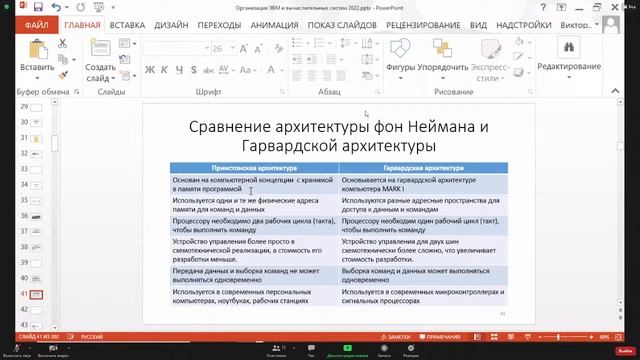Screen dimensions: 640x360
Task: Switch to ПЕРЕХОДЫ tab
Action: pyautogui.click(x=219, y=25)
